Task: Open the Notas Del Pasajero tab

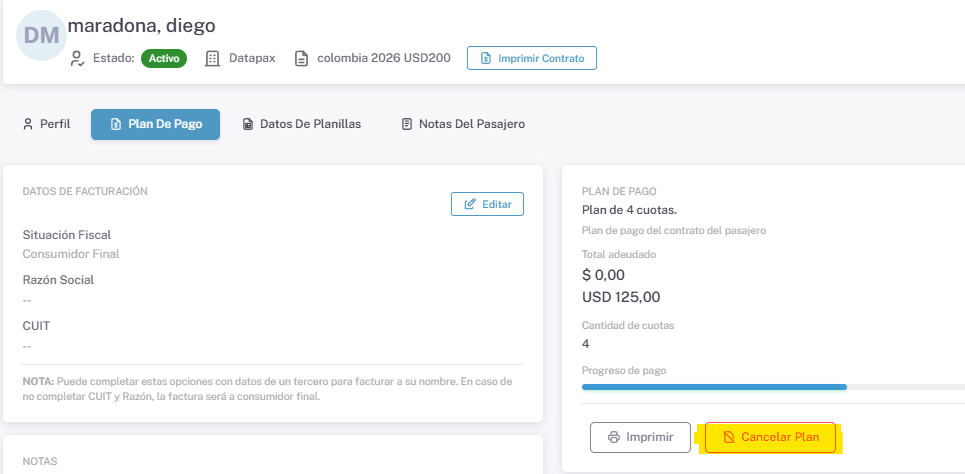Action: pos(463,124)
